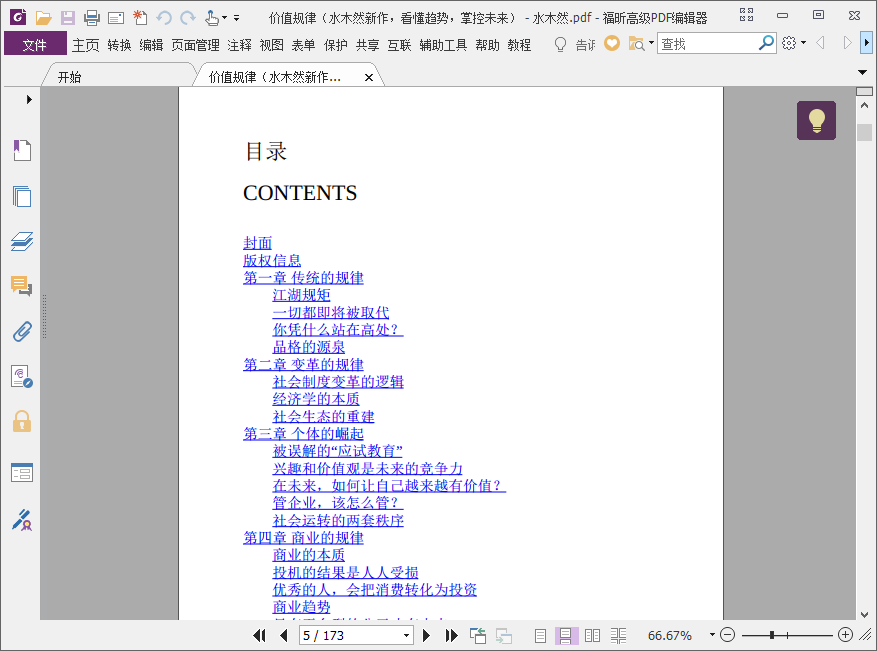Image resolution: width=877 pixels, height=651 pixels.
Task: Click the page number input field
Action: [x=351, y=635]
